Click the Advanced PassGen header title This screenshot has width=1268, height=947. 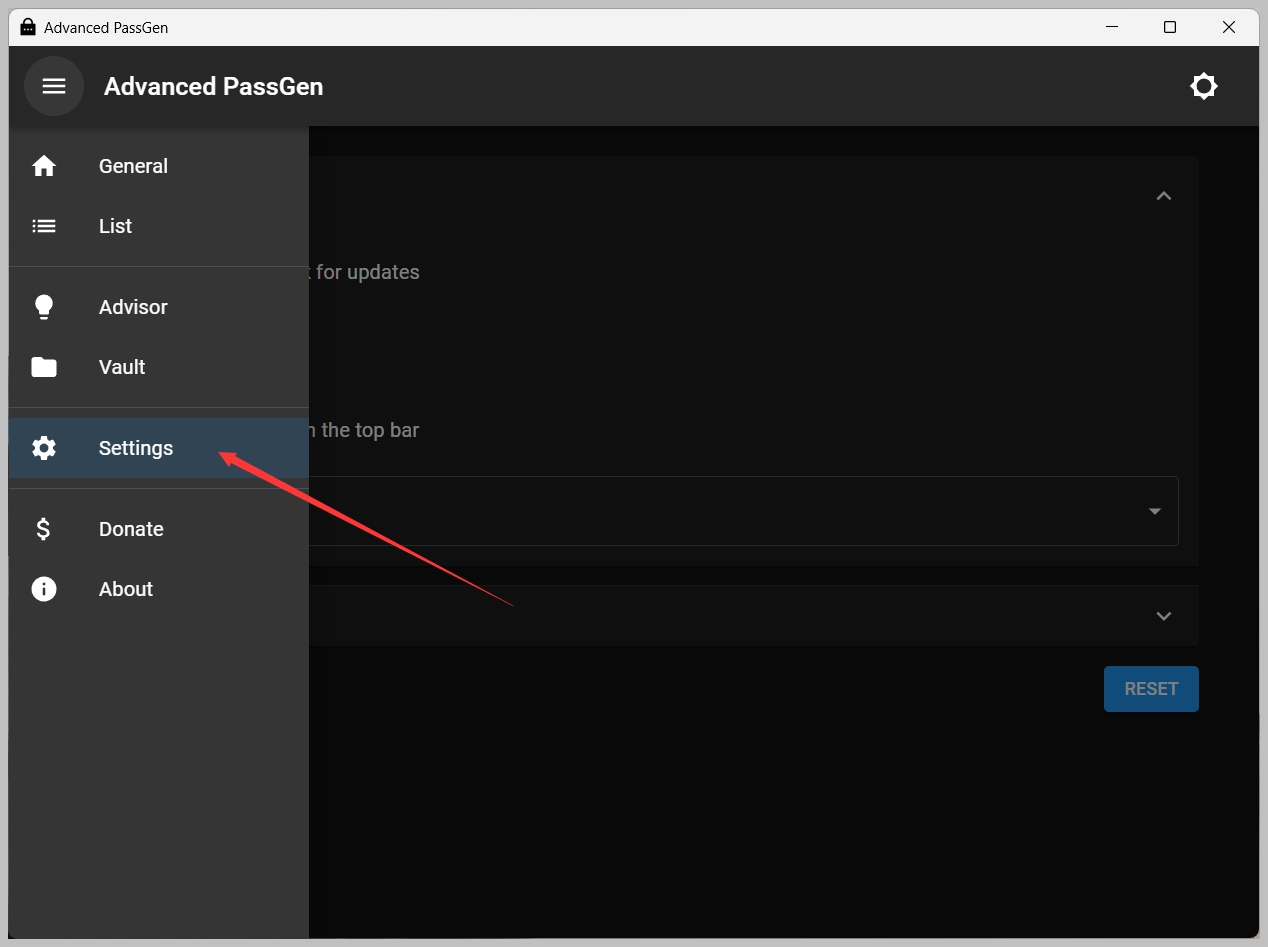[213, 86]
